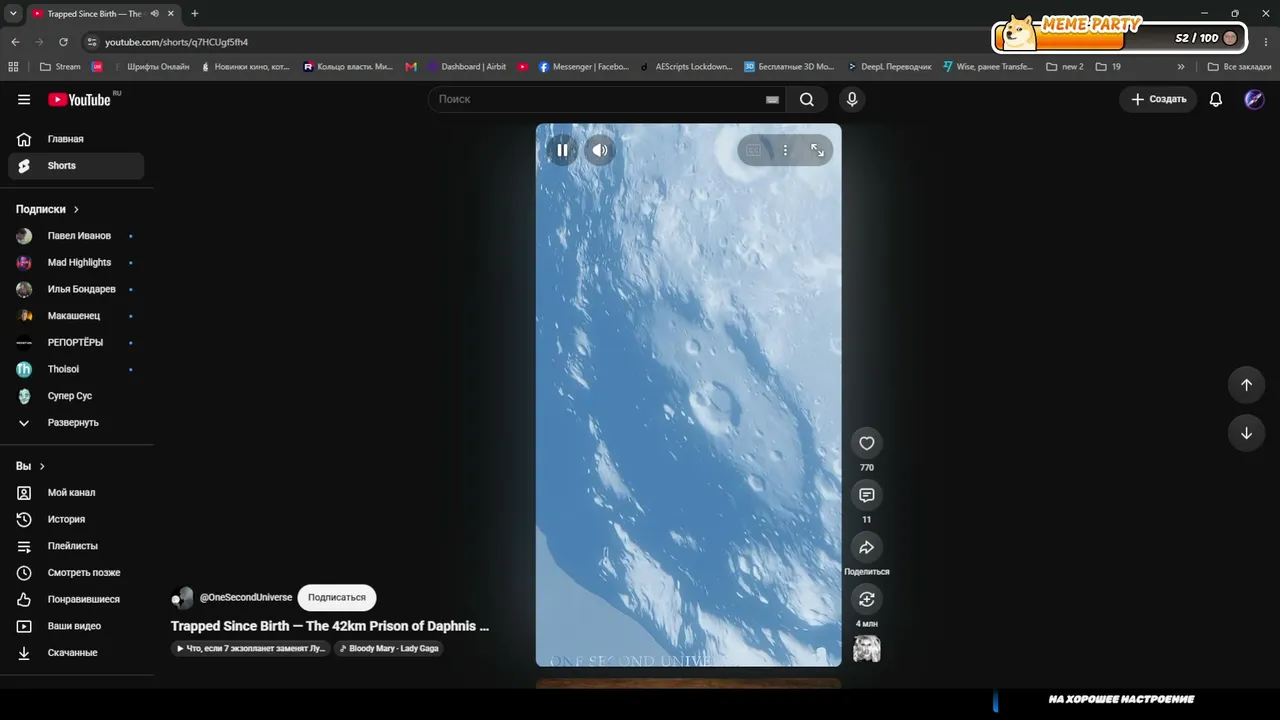Open the on-screen keyboard in search box
1280x720 pixels.
coord(772,99)
